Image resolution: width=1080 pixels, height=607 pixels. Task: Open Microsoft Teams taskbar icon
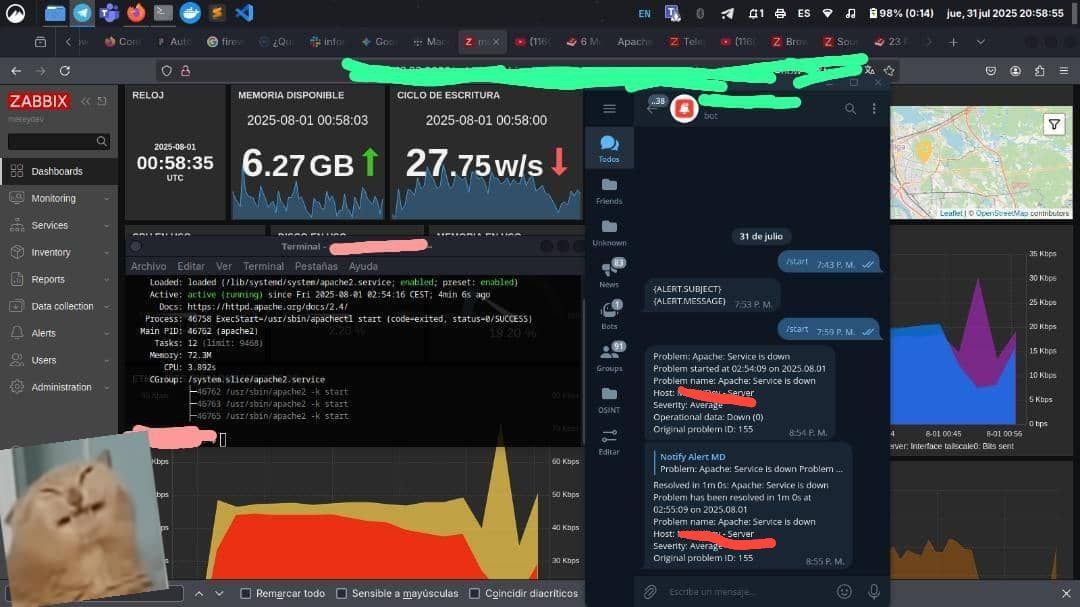pos(109,13)
